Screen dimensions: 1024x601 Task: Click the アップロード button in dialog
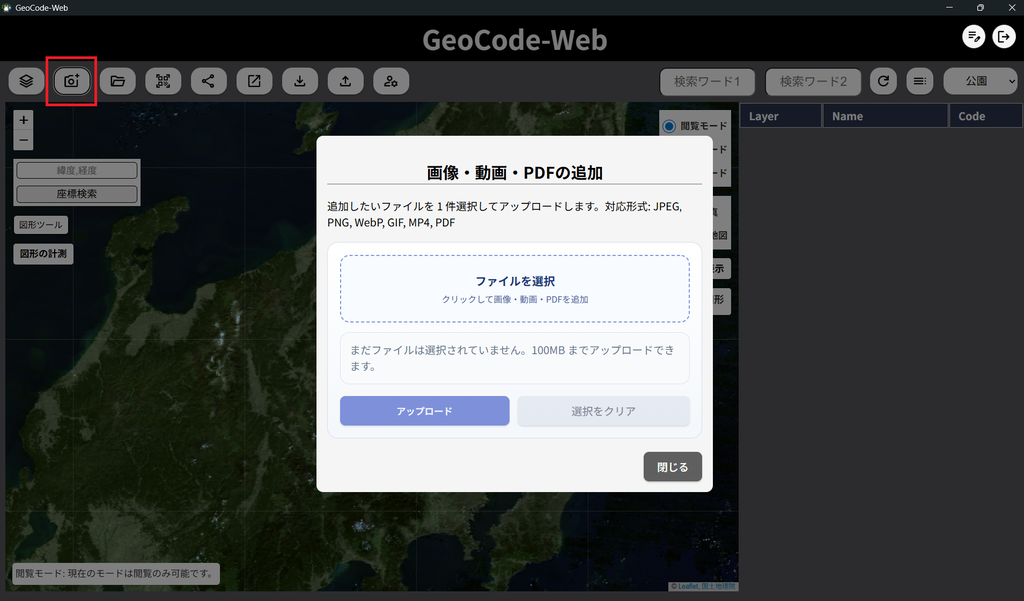424,411
